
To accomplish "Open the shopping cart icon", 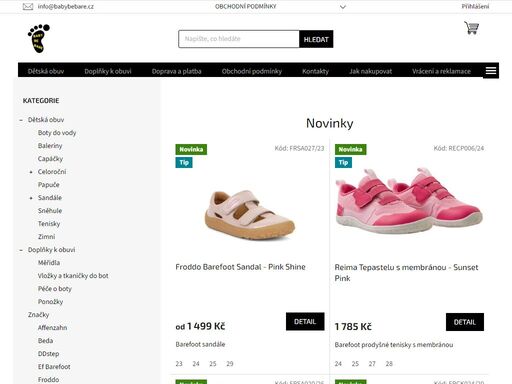I will click(x=471, y=28).
